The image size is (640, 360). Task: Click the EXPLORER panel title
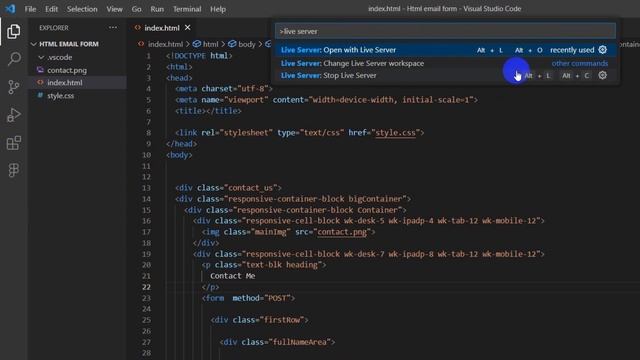(x=54, y=28)
